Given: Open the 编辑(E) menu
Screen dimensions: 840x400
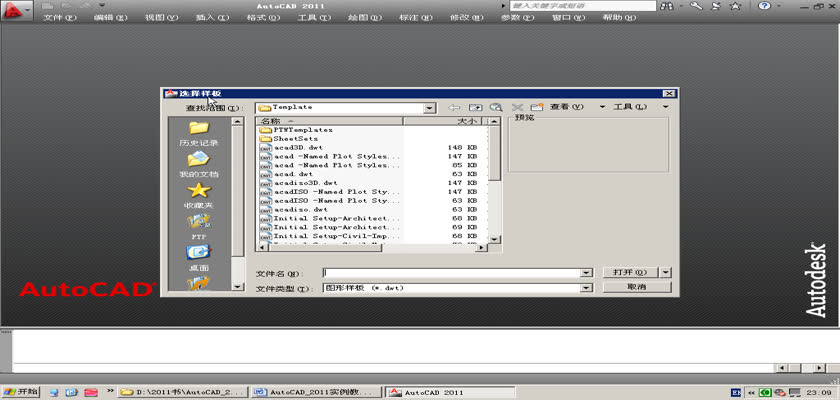Looking at the screenshot, I should pos(111,17).
